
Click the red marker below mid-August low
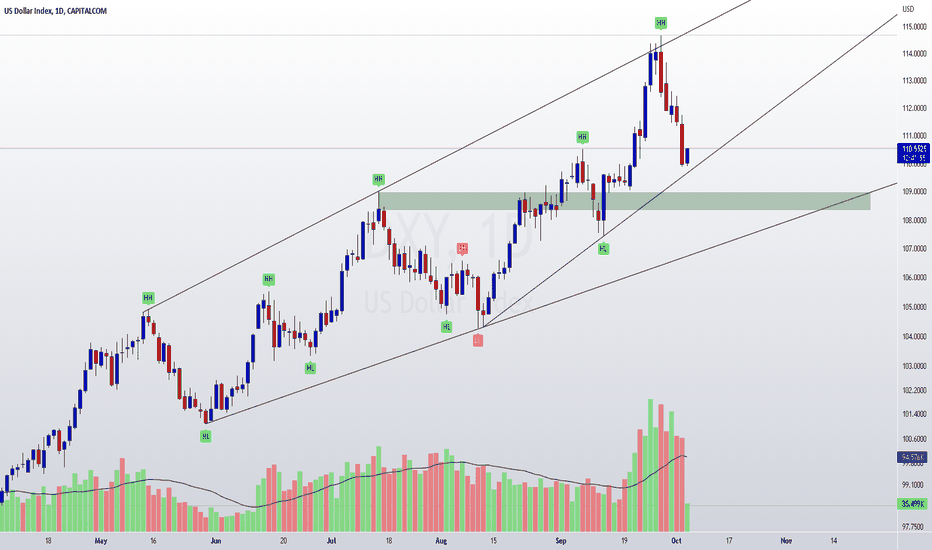point(478,340)
